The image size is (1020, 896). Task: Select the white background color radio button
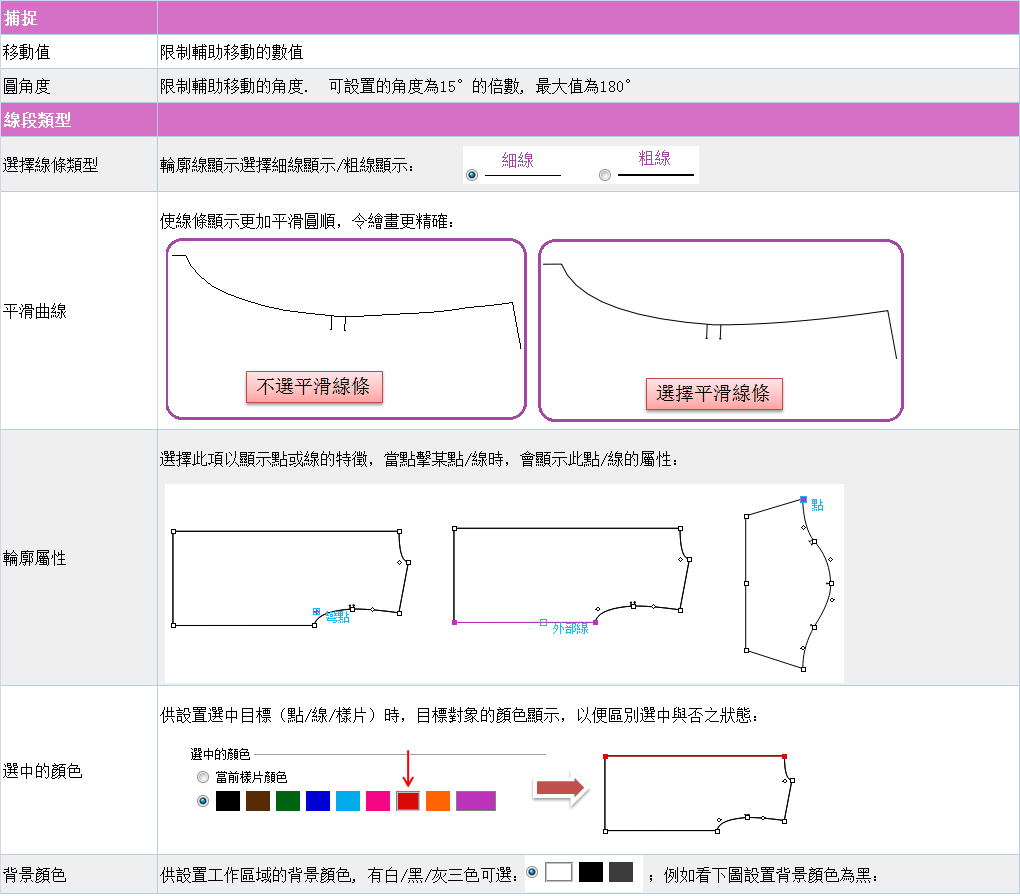tap(532, 872)
